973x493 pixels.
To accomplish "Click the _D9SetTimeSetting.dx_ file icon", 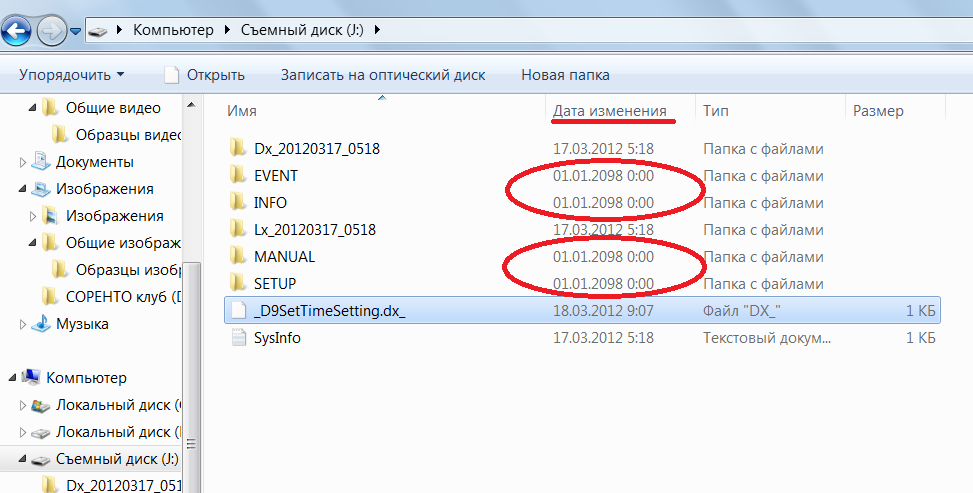I will click(x=237, y=311).
